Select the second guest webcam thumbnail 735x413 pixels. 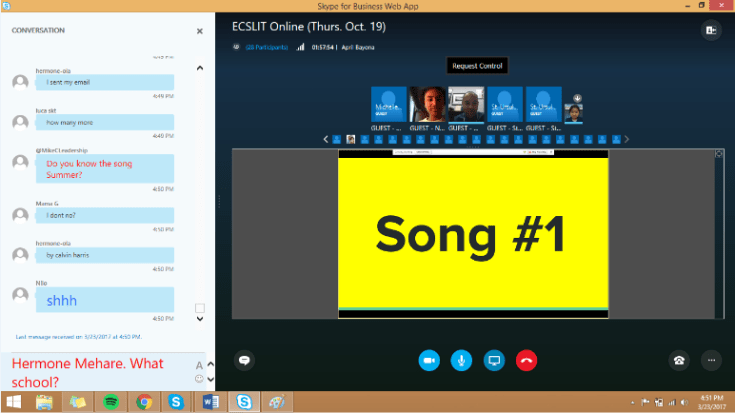click(428, 105)
